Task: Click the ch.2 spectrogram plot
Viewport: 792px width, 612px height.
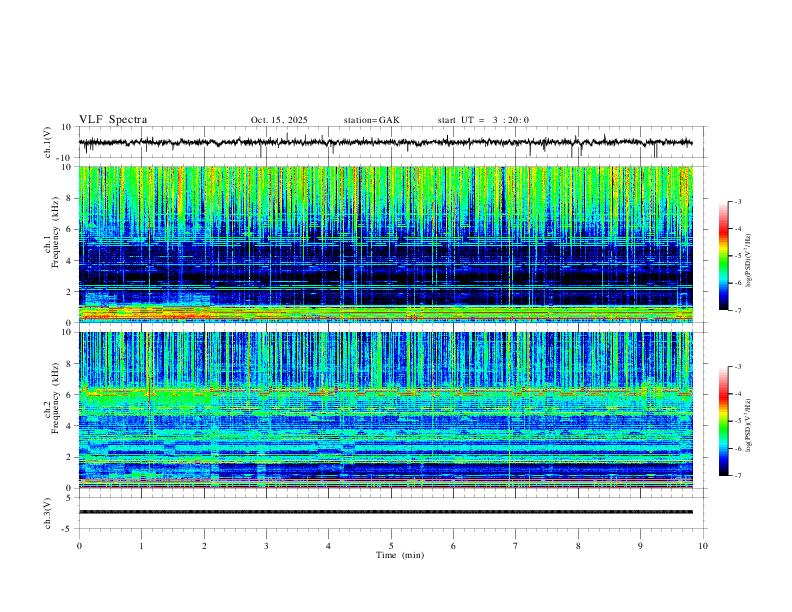Action: (x=385, y=410)
